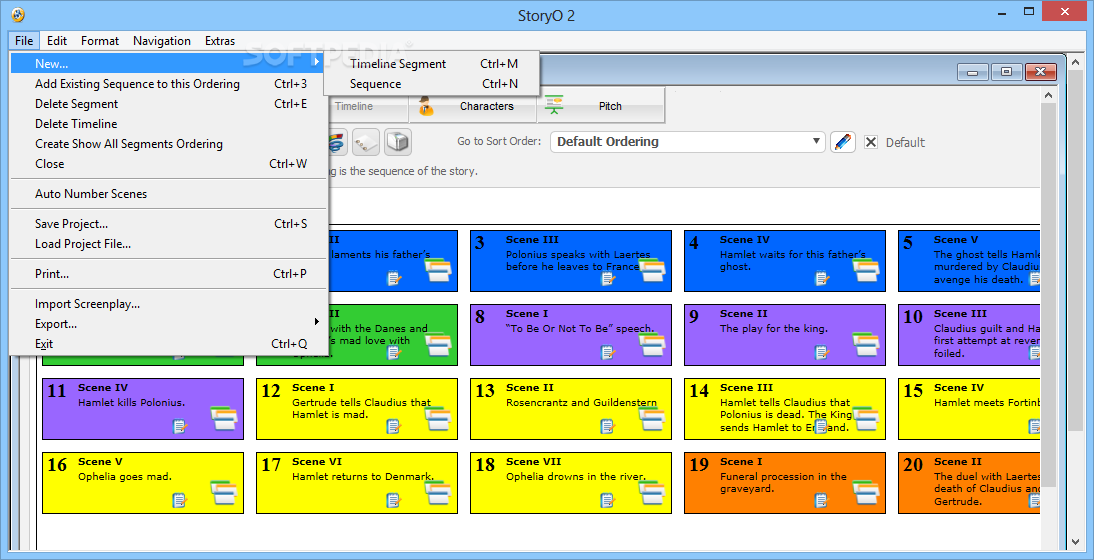The height and width of the screenshot is (560, 1094).
Task: Open the note editor on scene card 19
Action: [823, 501]
